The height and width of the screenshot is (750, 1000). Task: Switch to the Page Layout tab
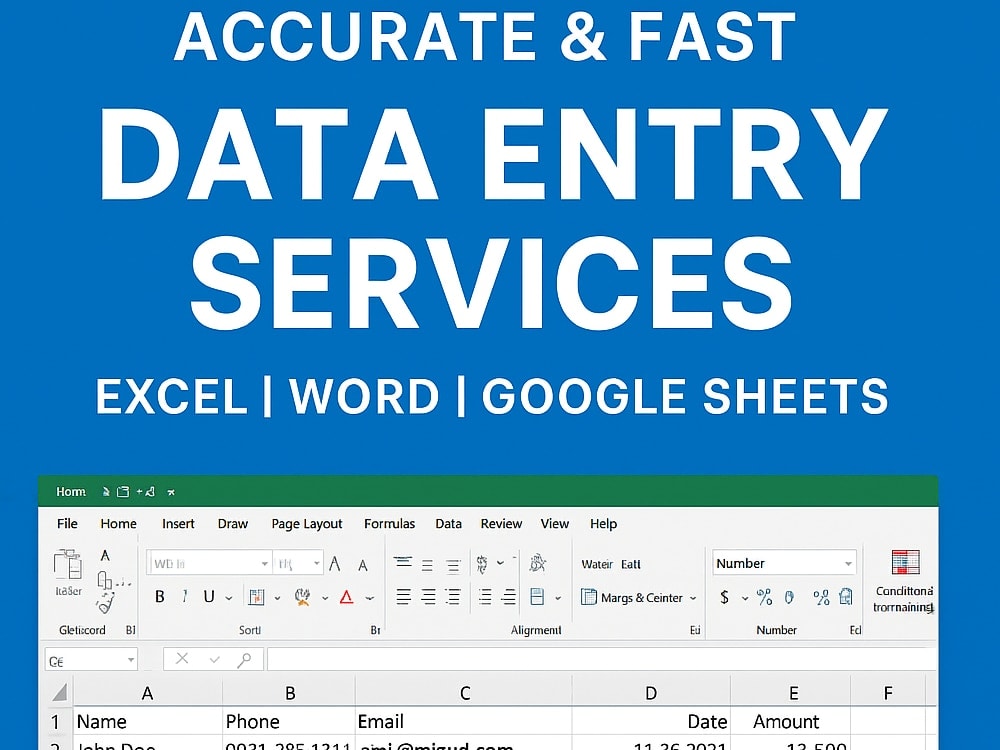(307, 524)
